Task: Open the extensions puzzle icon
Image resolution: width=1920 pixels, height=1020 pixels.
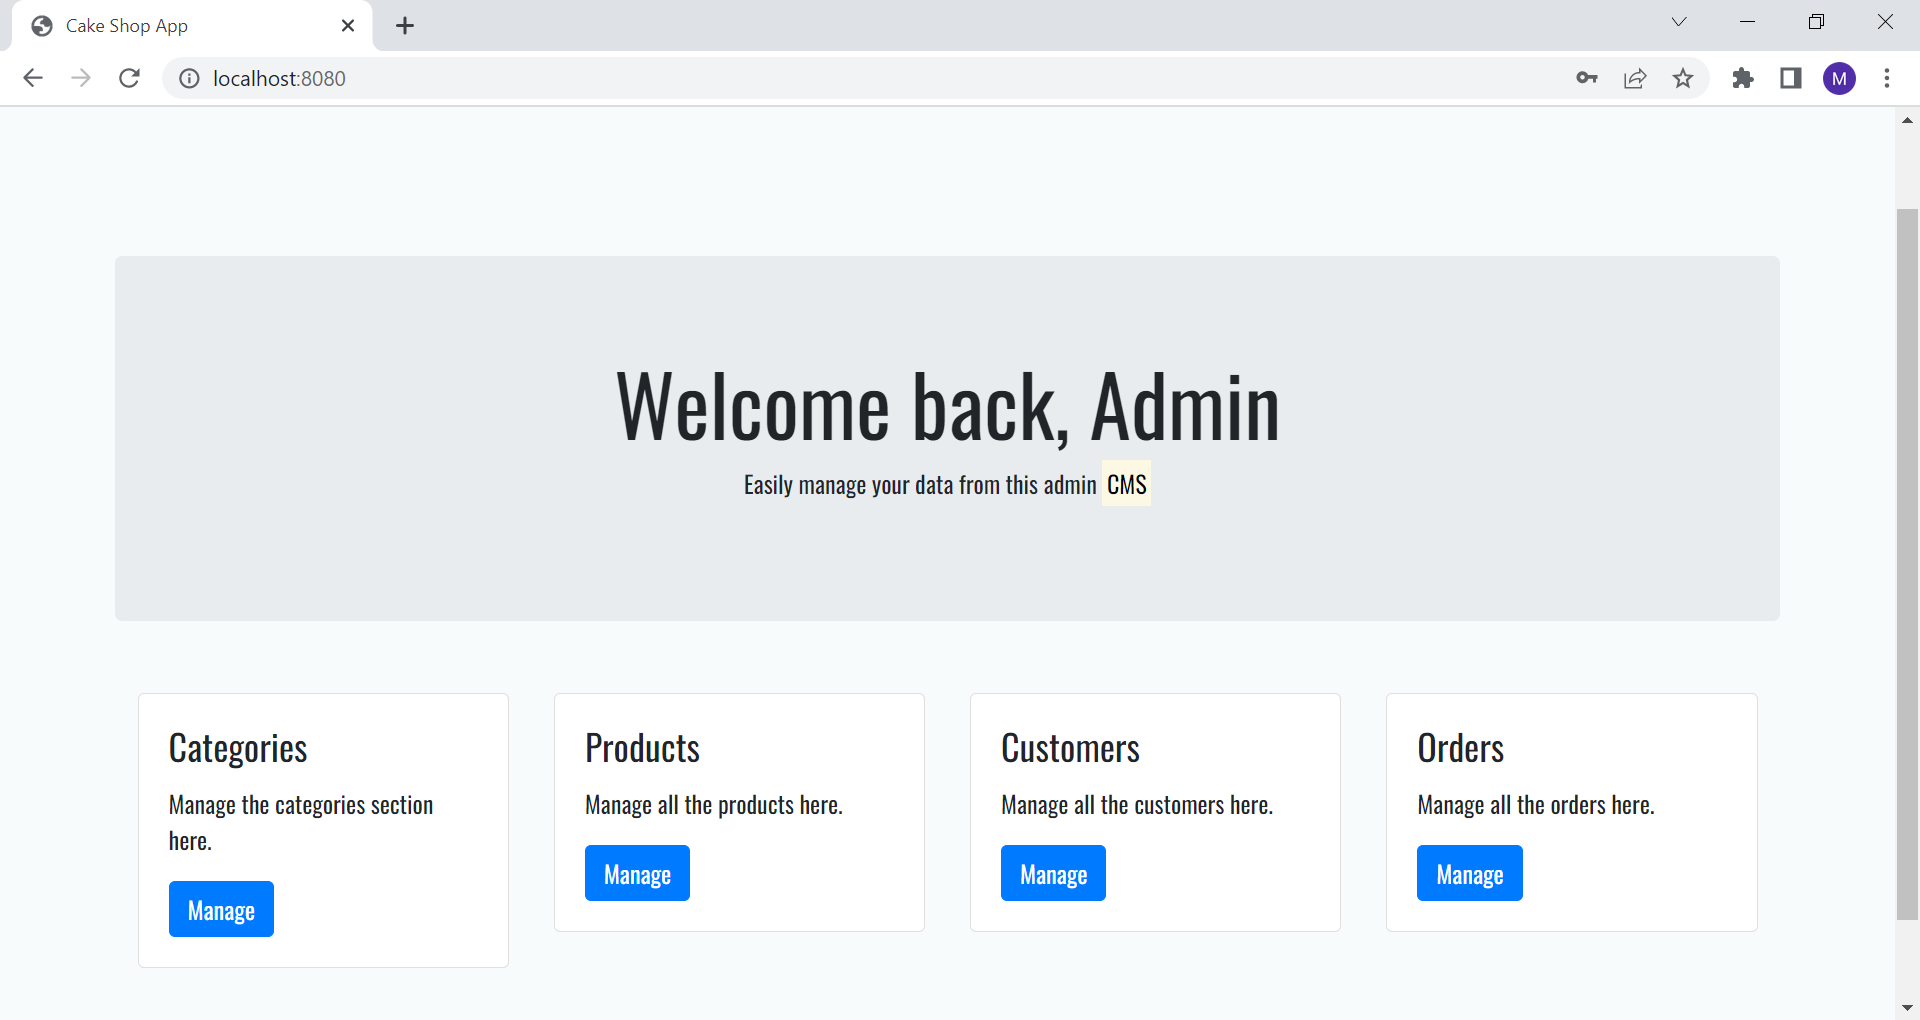Action: click(1743, 78)
